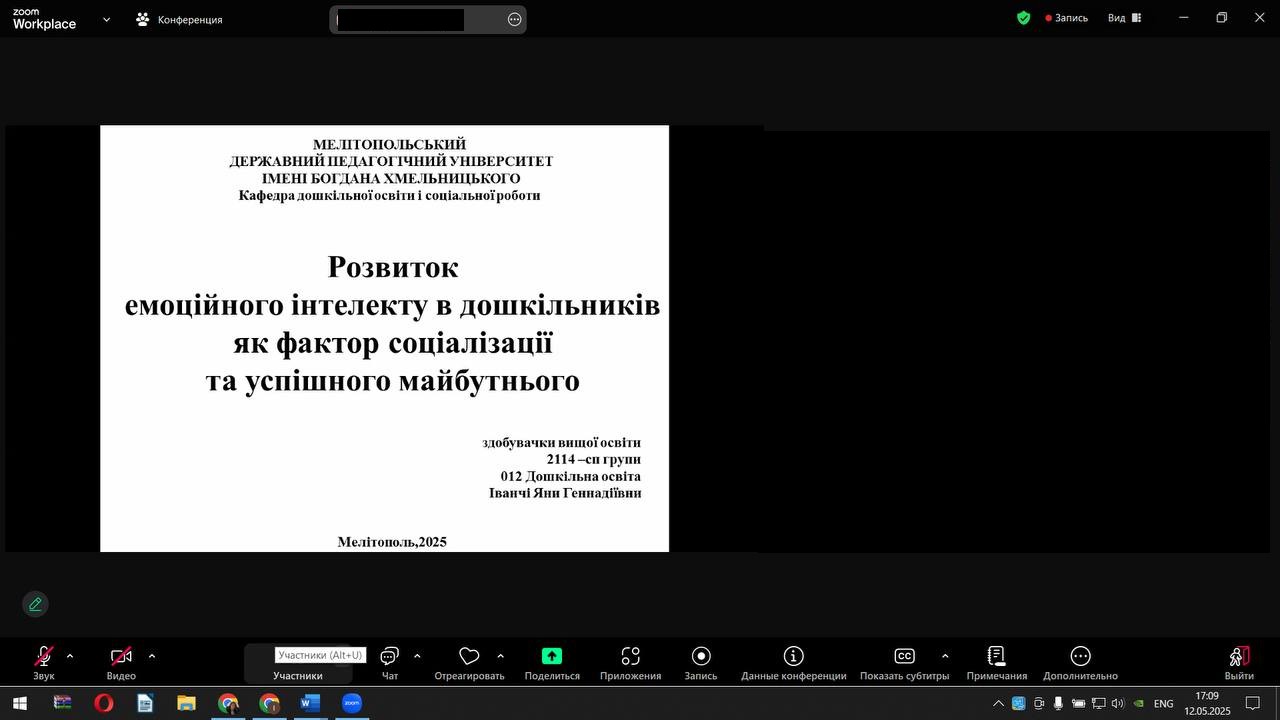Click the microphone tray icon

click(x=1058, y=704)
